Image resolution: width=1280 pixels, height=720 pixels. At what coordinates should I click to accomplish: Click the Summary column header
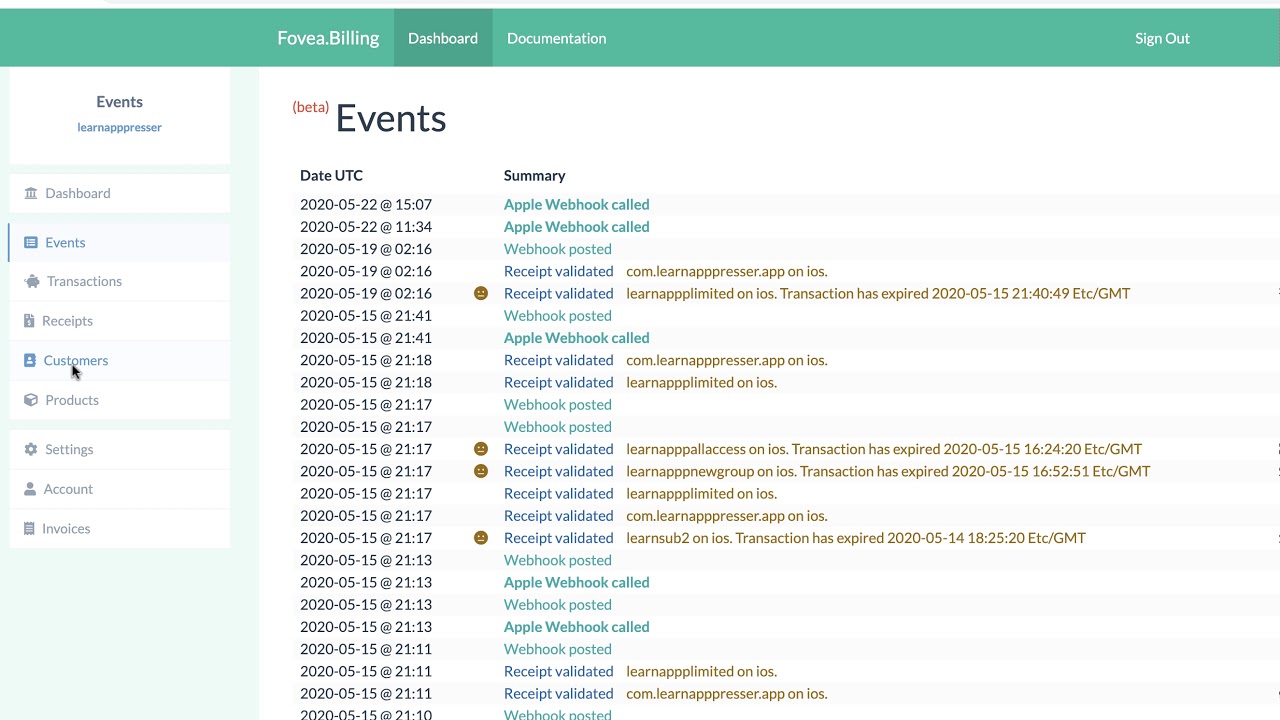534,175
